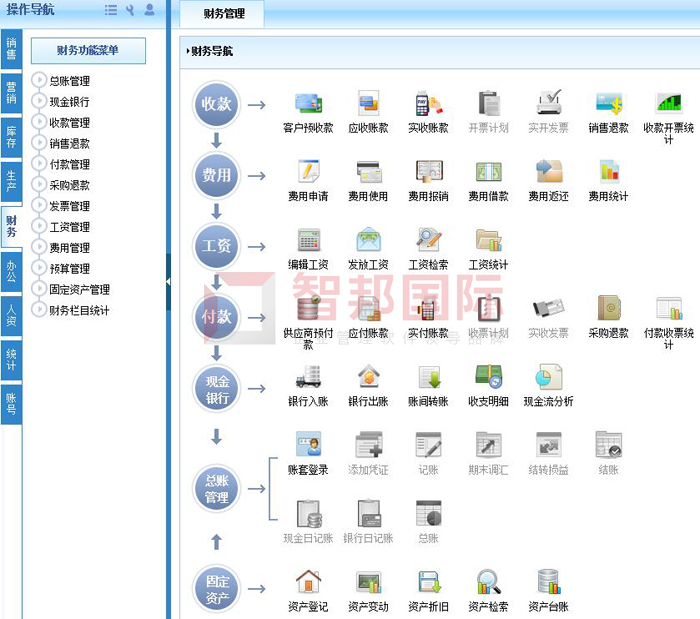Screen dimensions: 700x619
Task: Select the 编辑工资 calculator icon
Action: tap(307, 240)
